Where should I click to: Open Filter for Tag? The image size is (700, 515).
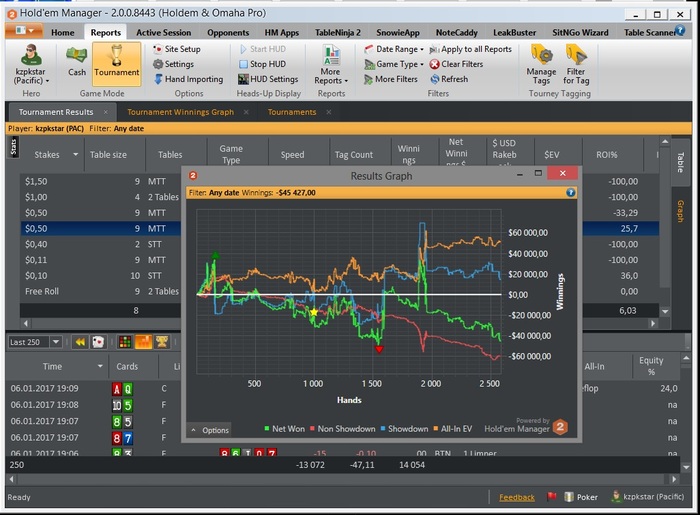coord(576,65)
